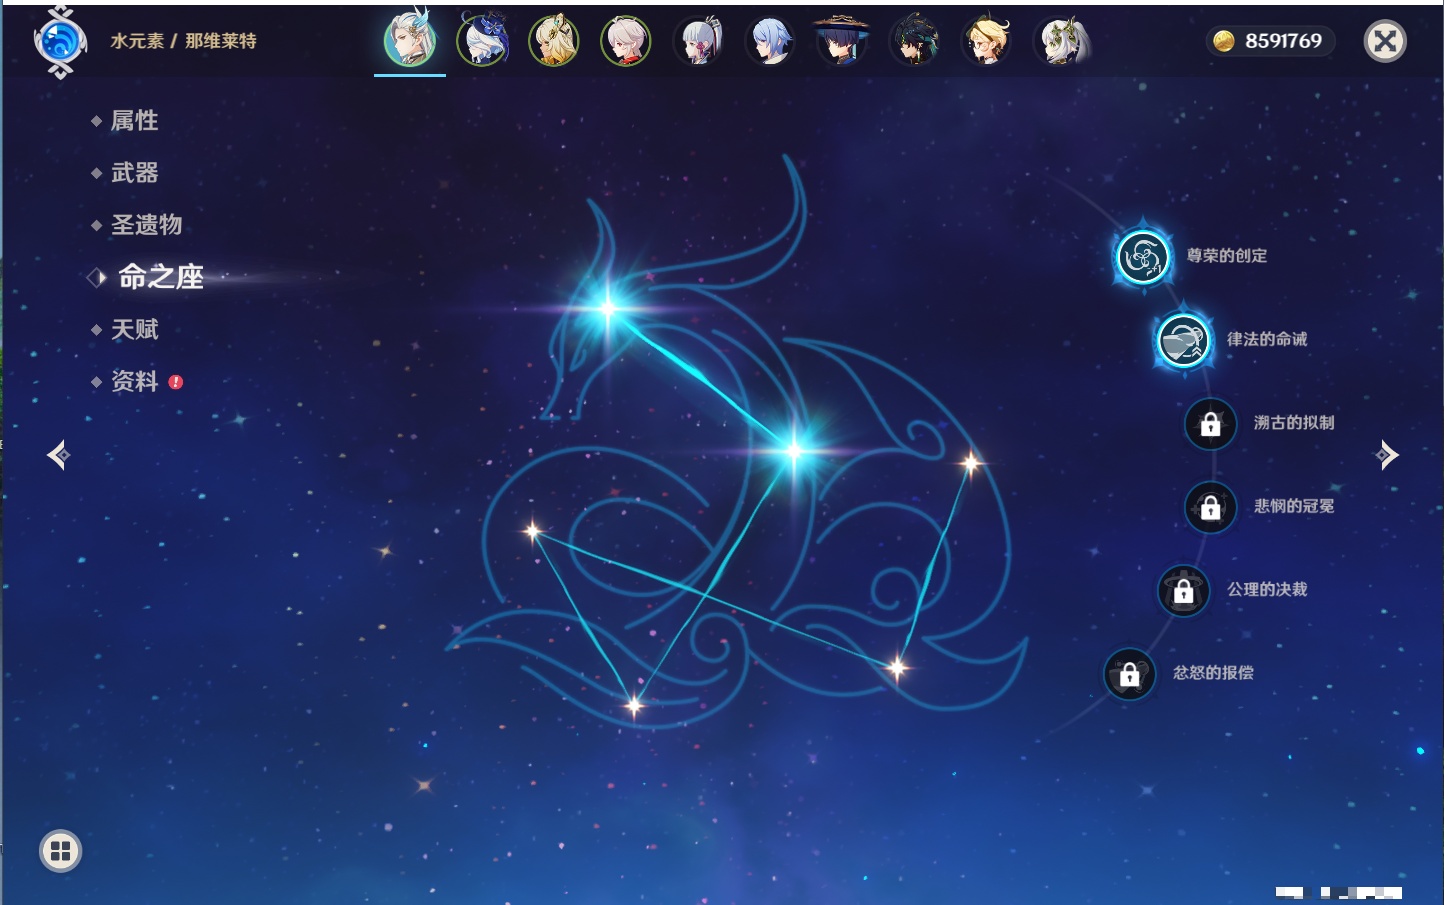1444x905 pixels.
Task: Click the 水元素 / 那维莱特 title text
Action: [x=183, y=41]
